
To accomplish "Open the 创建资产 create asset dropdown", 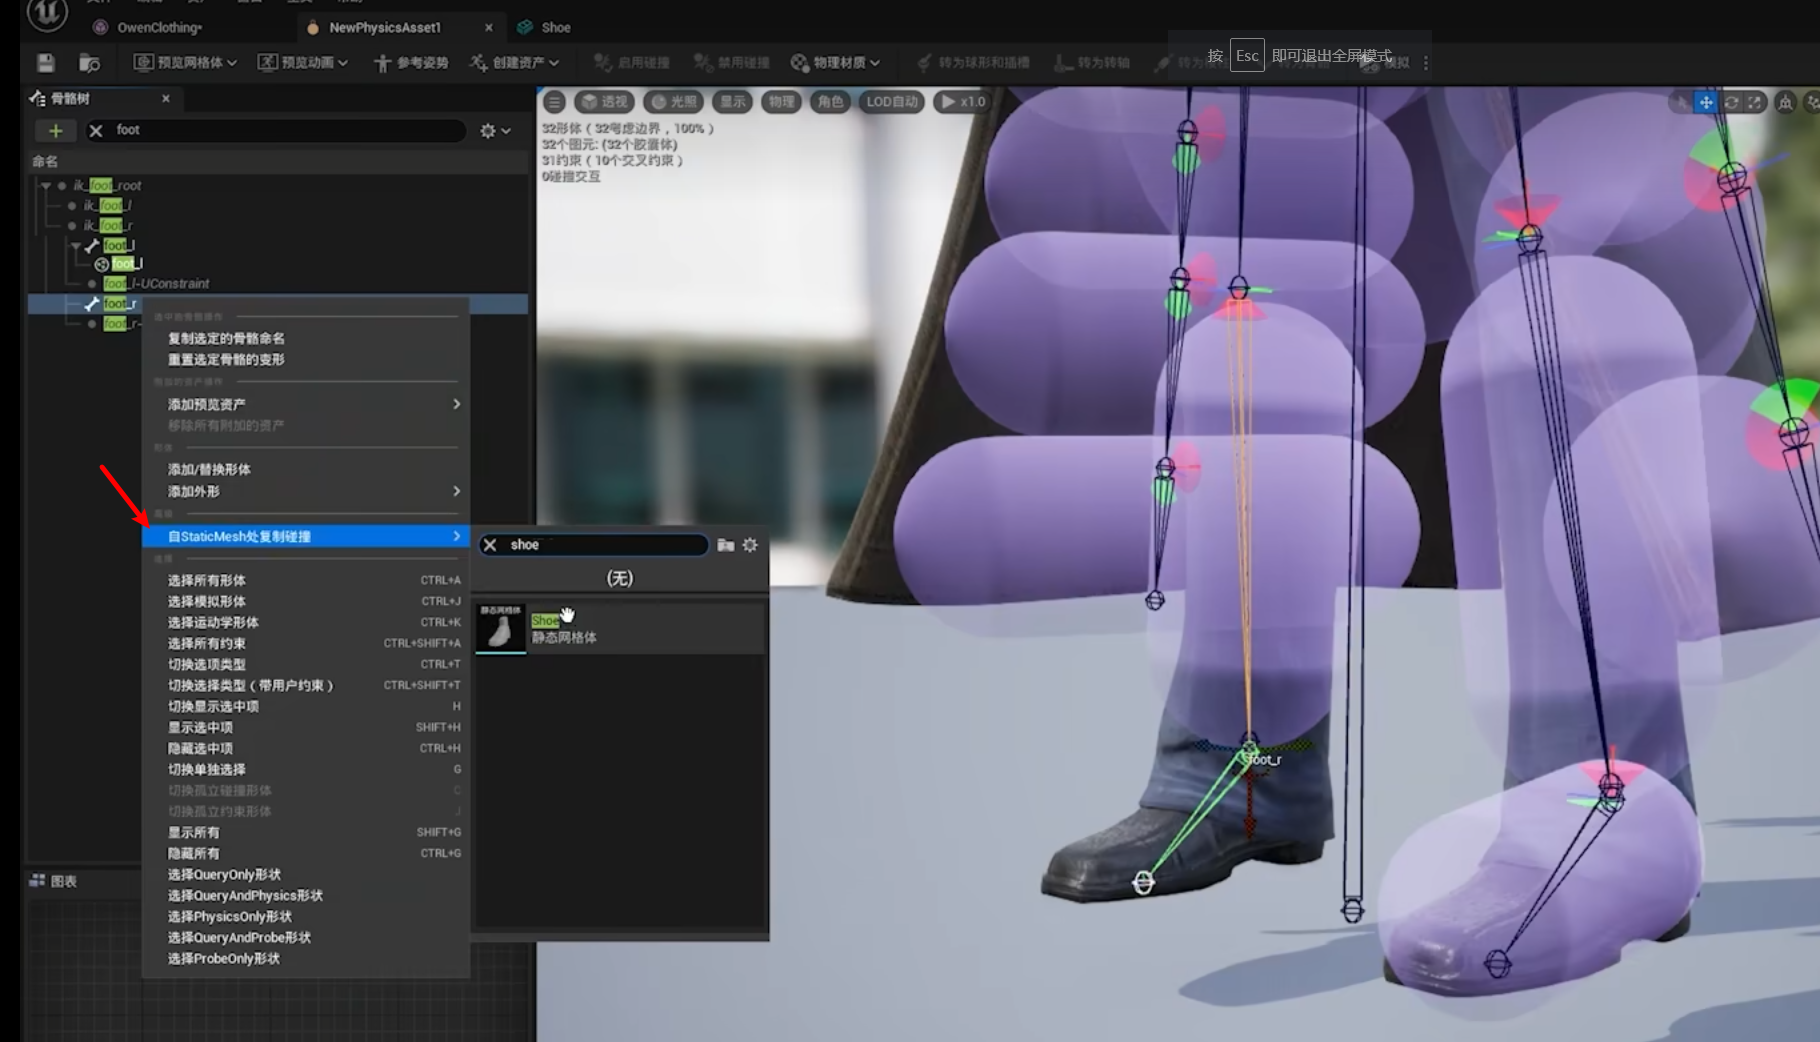I will click(x=514, y=63).
